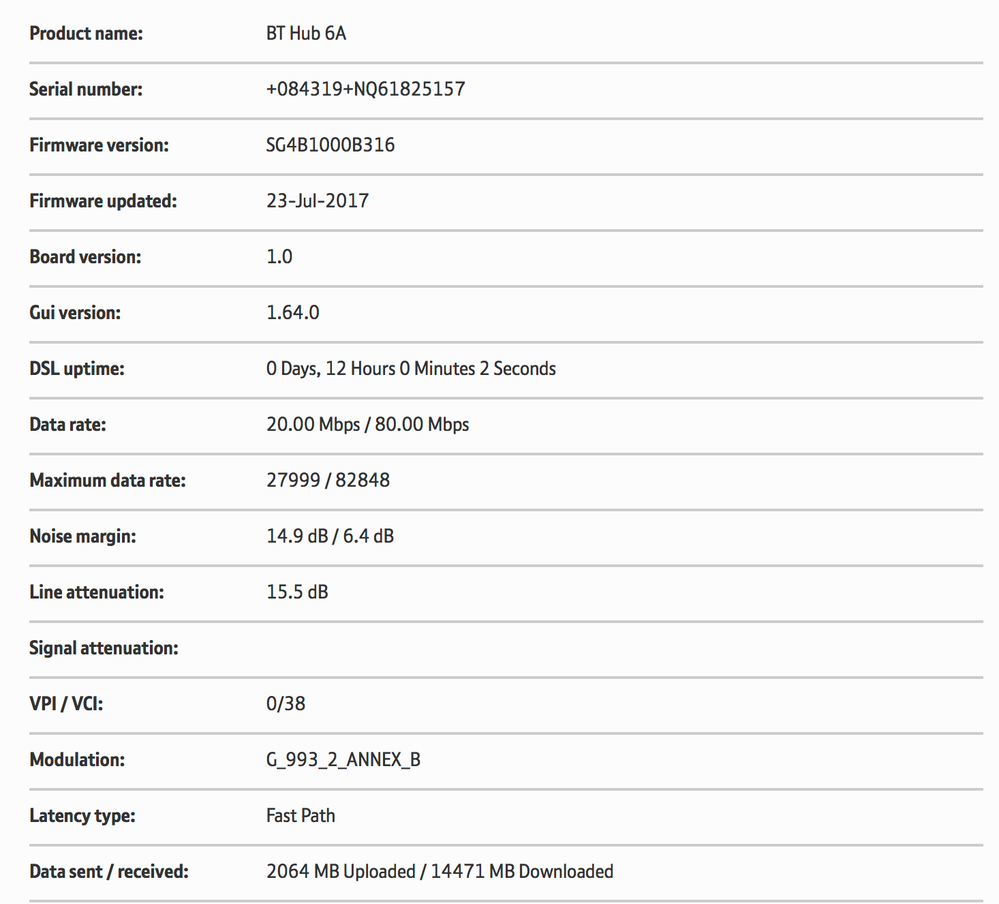Click the Signal attenuation label
The height and width of the screenshot is (904, 999).
pos(104,648)
